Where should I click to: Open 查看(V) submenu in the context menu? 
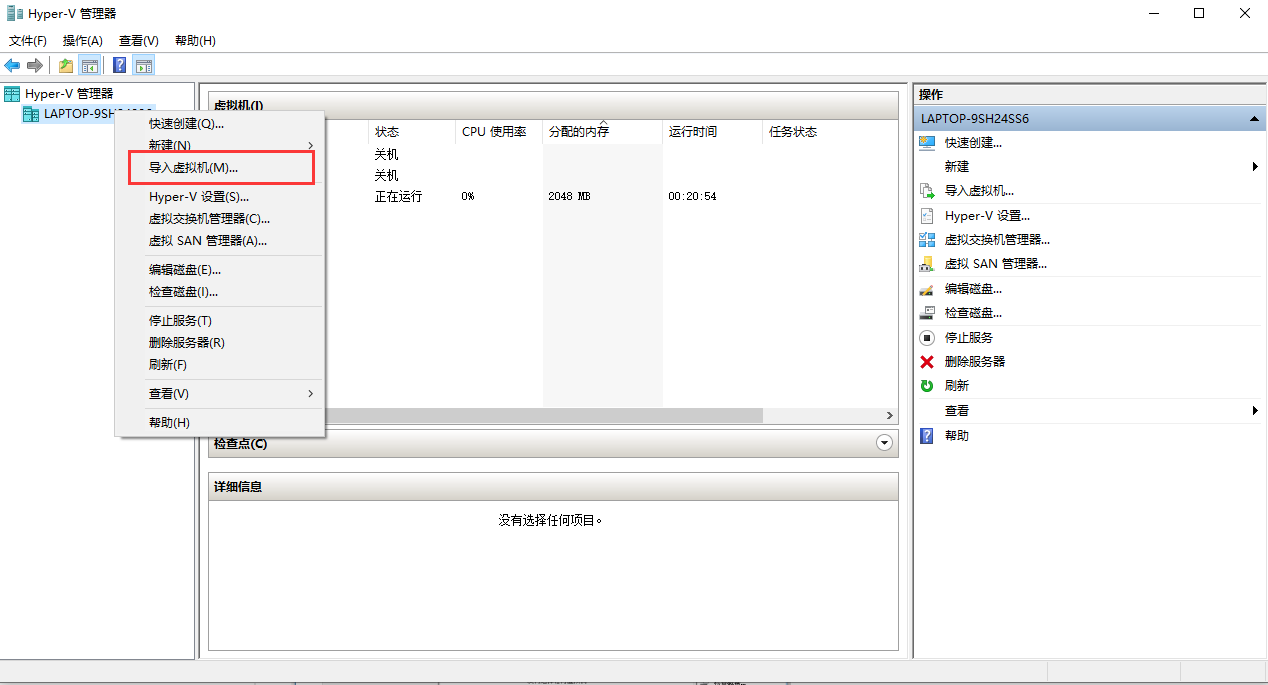point(220,394)
